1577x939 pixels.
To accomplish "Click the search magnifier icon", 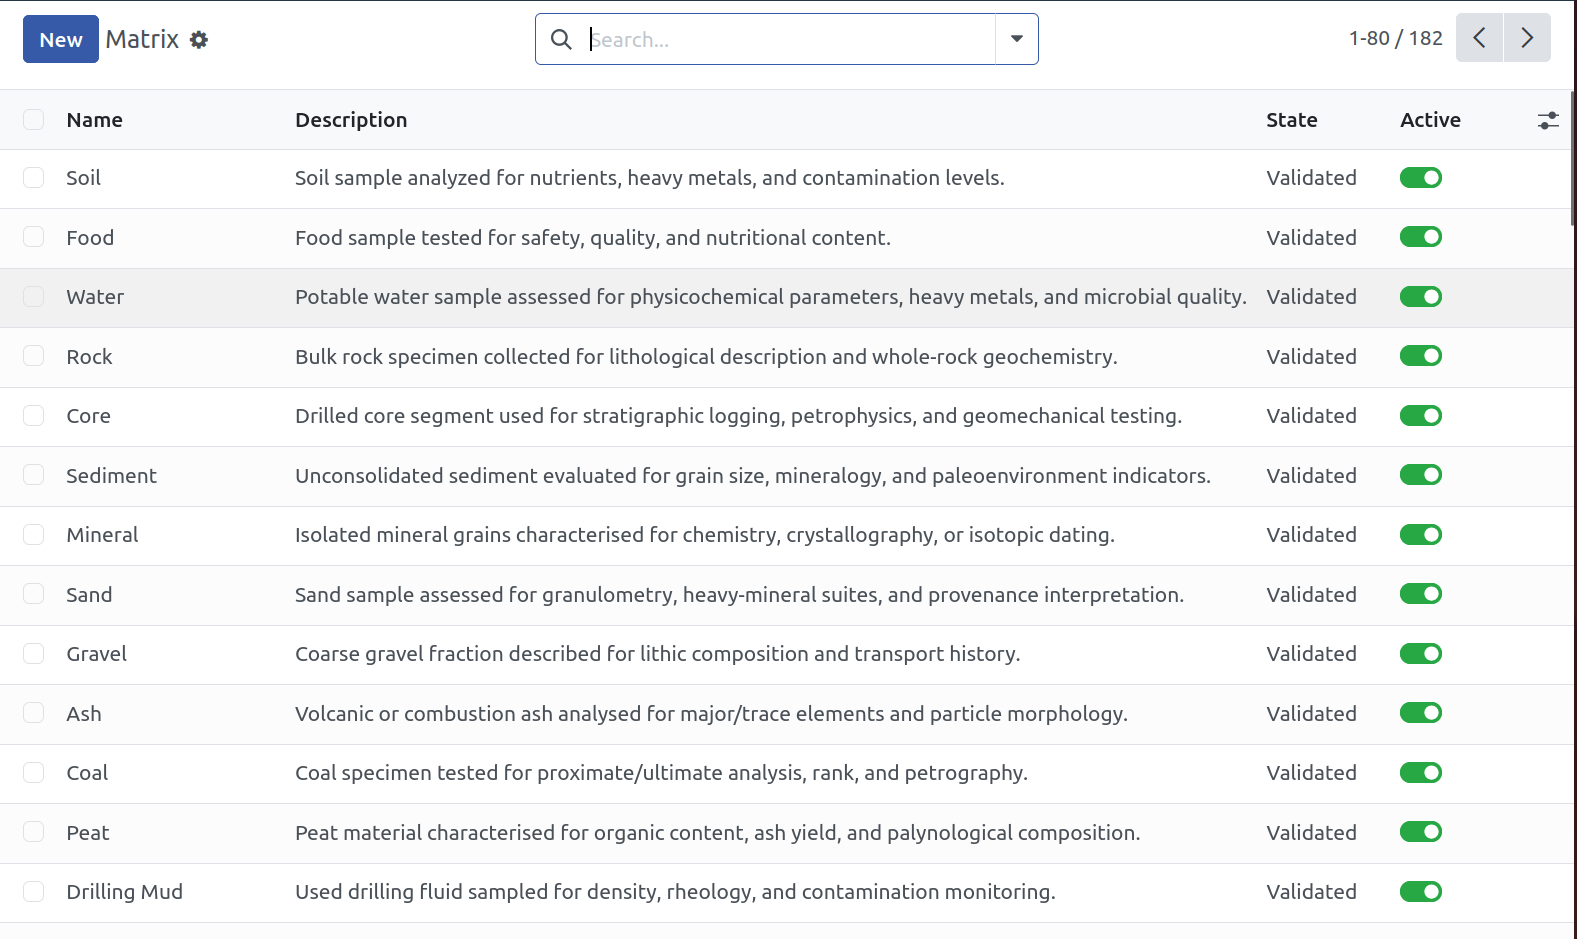I will click(x=562, y=39).
